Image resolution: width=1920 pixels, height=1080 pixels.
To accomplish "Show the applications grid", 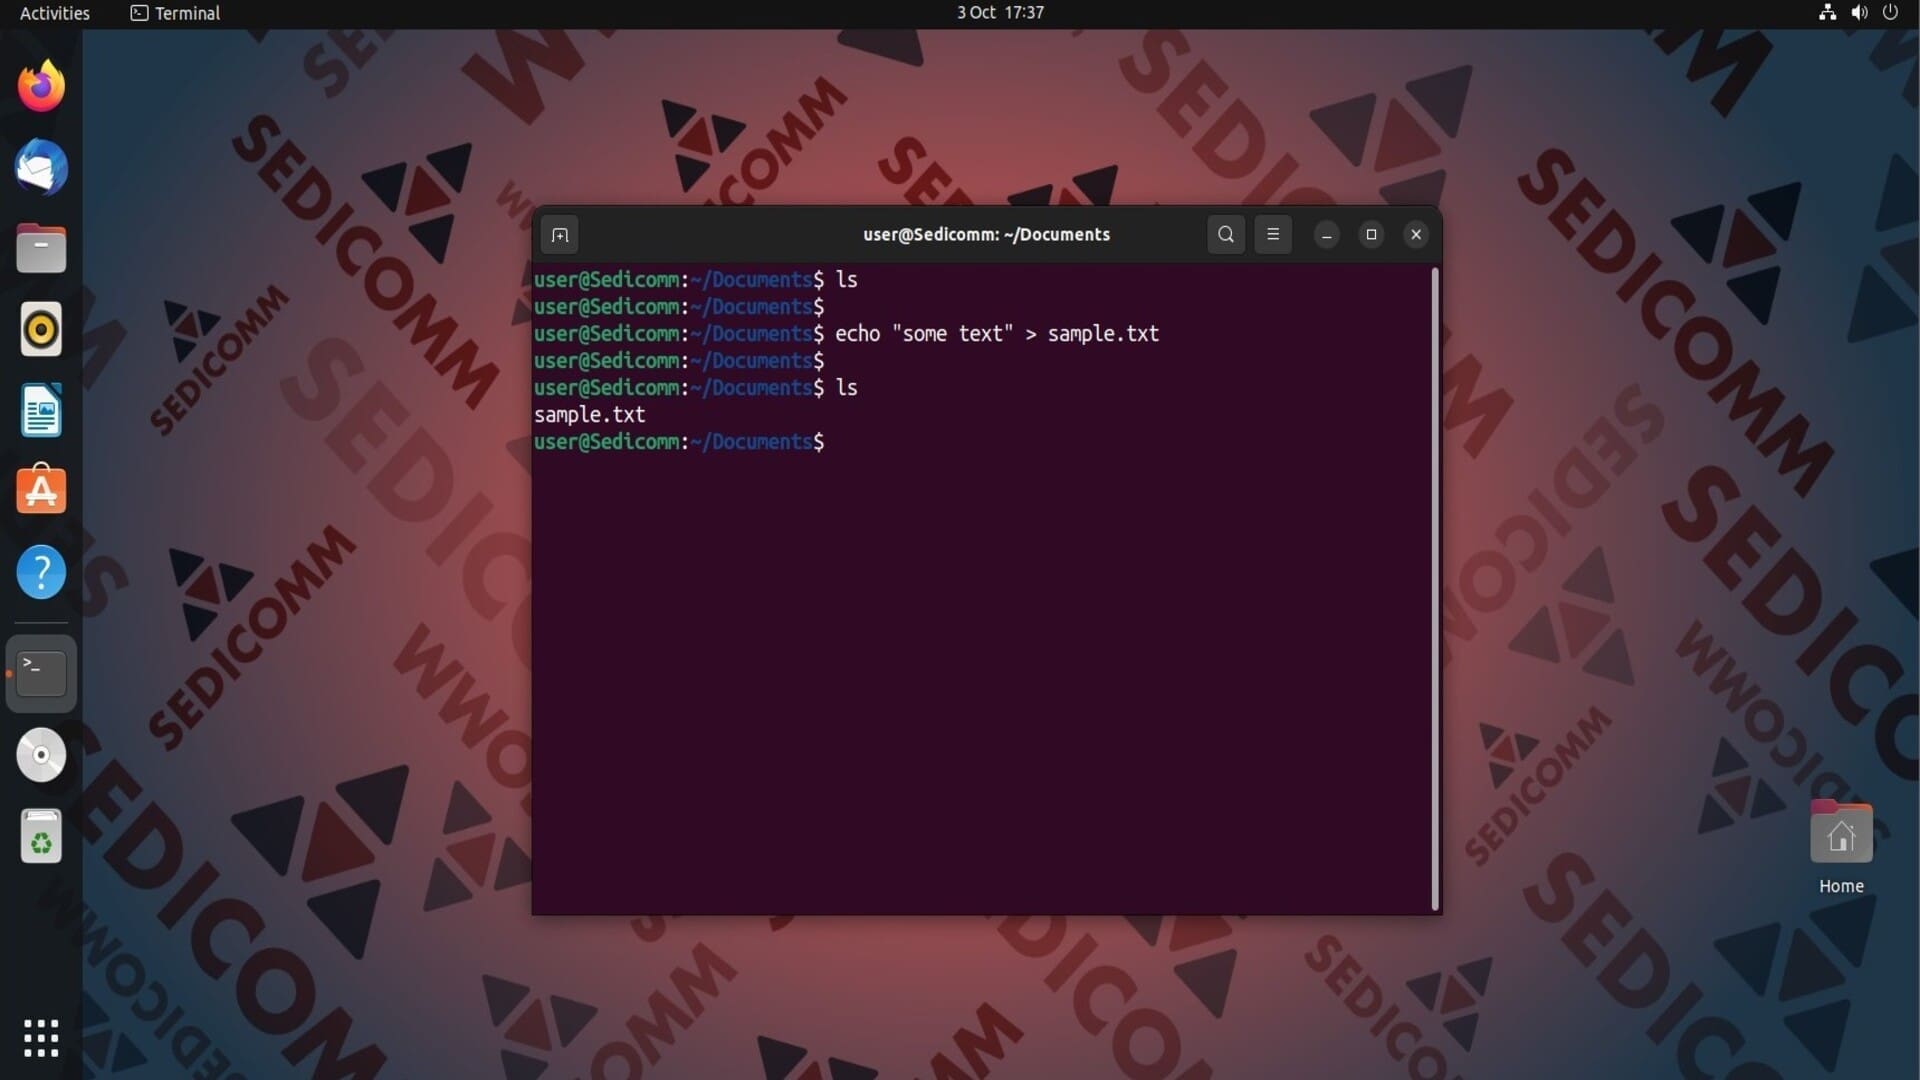I will [41, 1038].
